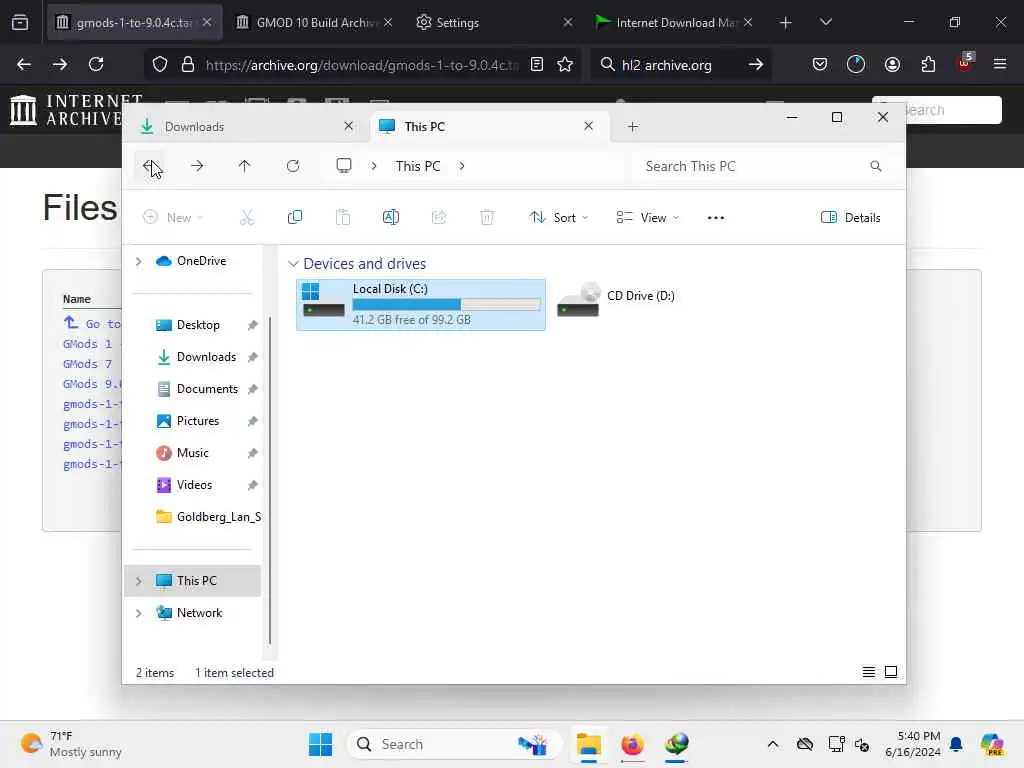Click Firefox tracking protection shield icon
Viewport: 1024px width, 768px height.
click(160, 64)
